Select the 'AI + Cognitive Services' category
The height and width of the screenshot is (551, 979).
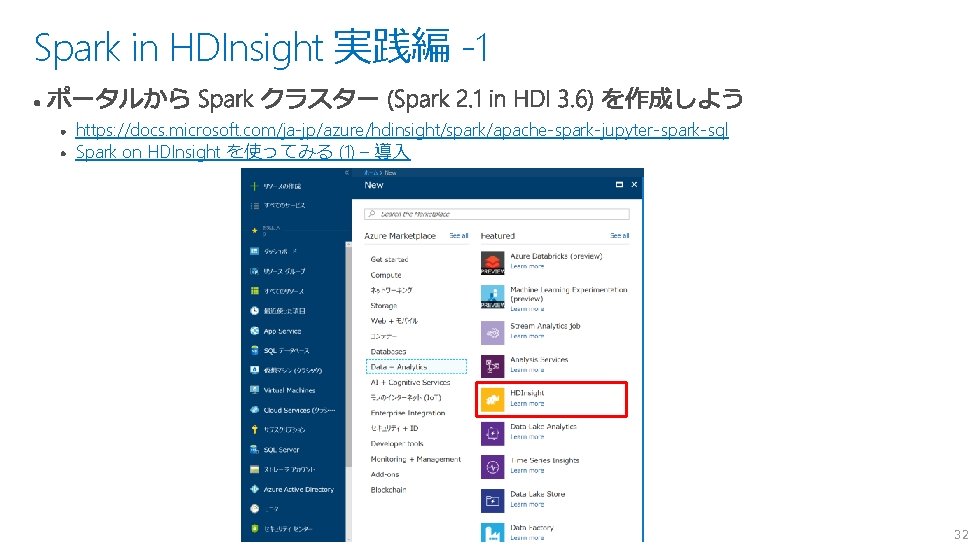[x=410, y=383]
